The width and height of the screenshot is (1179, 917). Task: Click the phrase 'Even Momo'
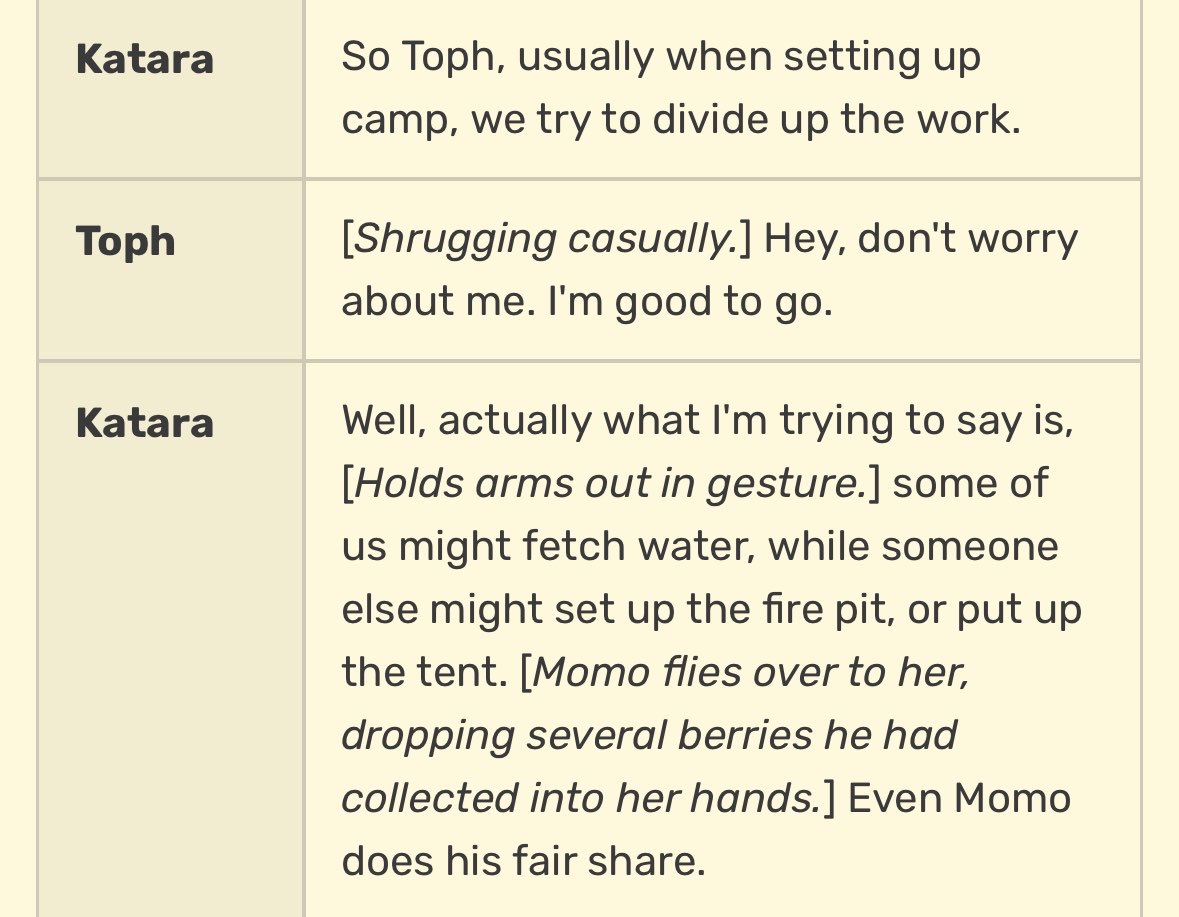tap(959, 797)
